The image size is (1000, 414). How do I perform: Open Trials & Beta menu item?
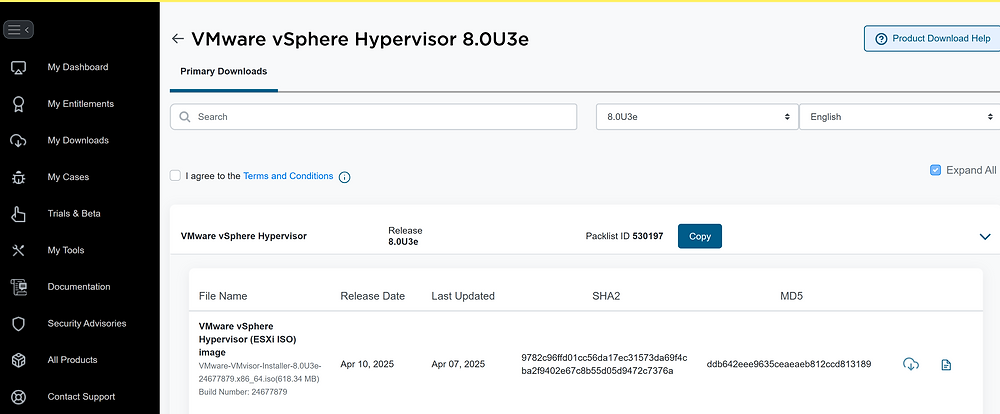[74, 214]
